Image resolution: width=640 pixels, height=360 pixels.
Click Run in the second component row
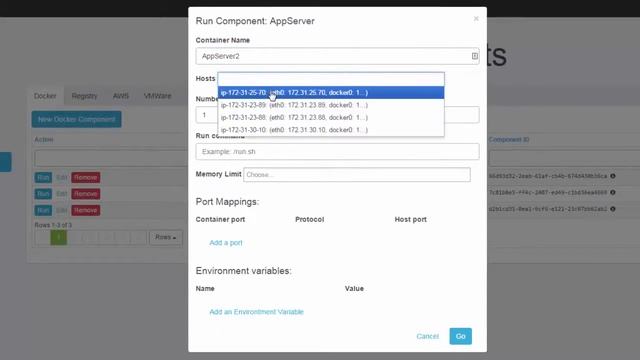pyautogui.click(x=43, y=194)
